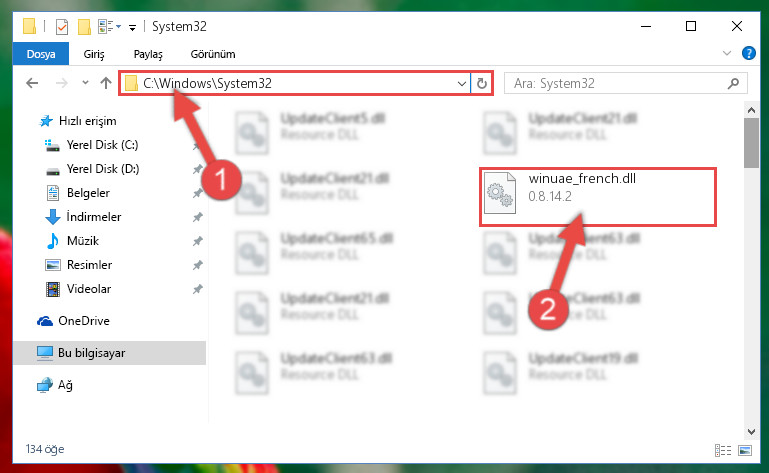The width and height of the screenshot is (769, 473).
Task: Open the Quick Access Toolbar customize dropdown
Action: pos(132,27)
